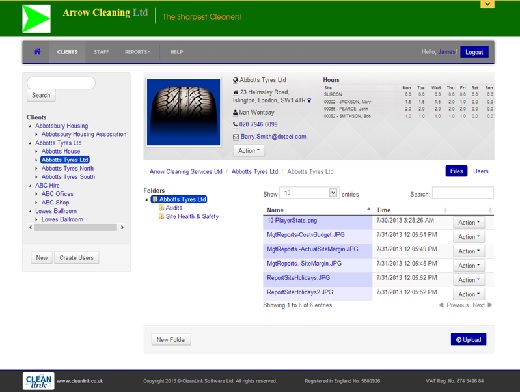Click the James username link
The image size is (520, 392).
(x=447, y=52)
